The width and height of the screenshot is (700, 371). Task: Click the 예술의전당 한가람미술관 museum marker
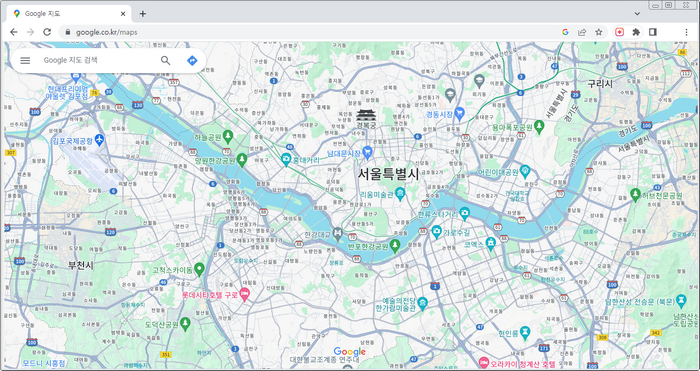click(422, 304)
